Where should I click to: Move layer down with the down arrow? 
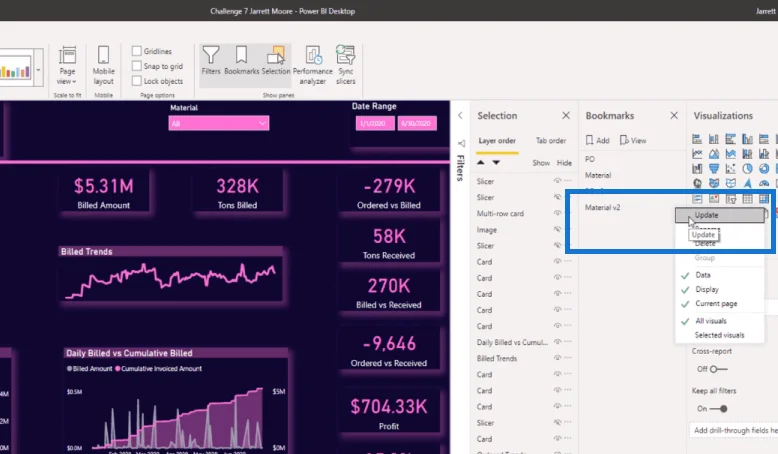tap(496, 163)
